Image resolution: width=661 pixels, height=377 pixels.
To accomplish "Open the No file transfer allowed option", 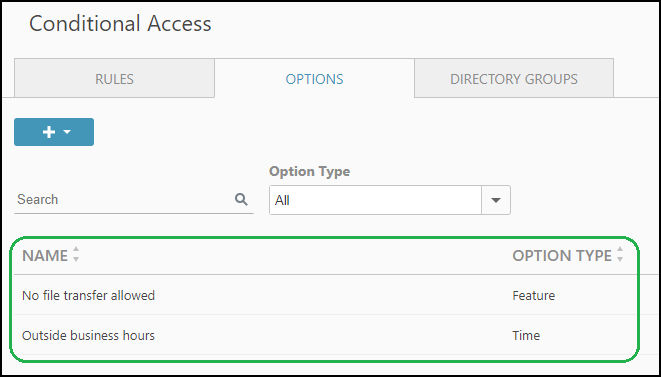I will [x=89, y=295].
